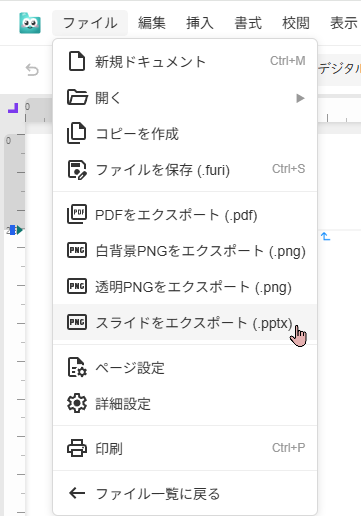Choose 新規ドキュメント from the menu
Image resolution: width=361 pixels, height=516 pixels.
(x=185, y=61)
